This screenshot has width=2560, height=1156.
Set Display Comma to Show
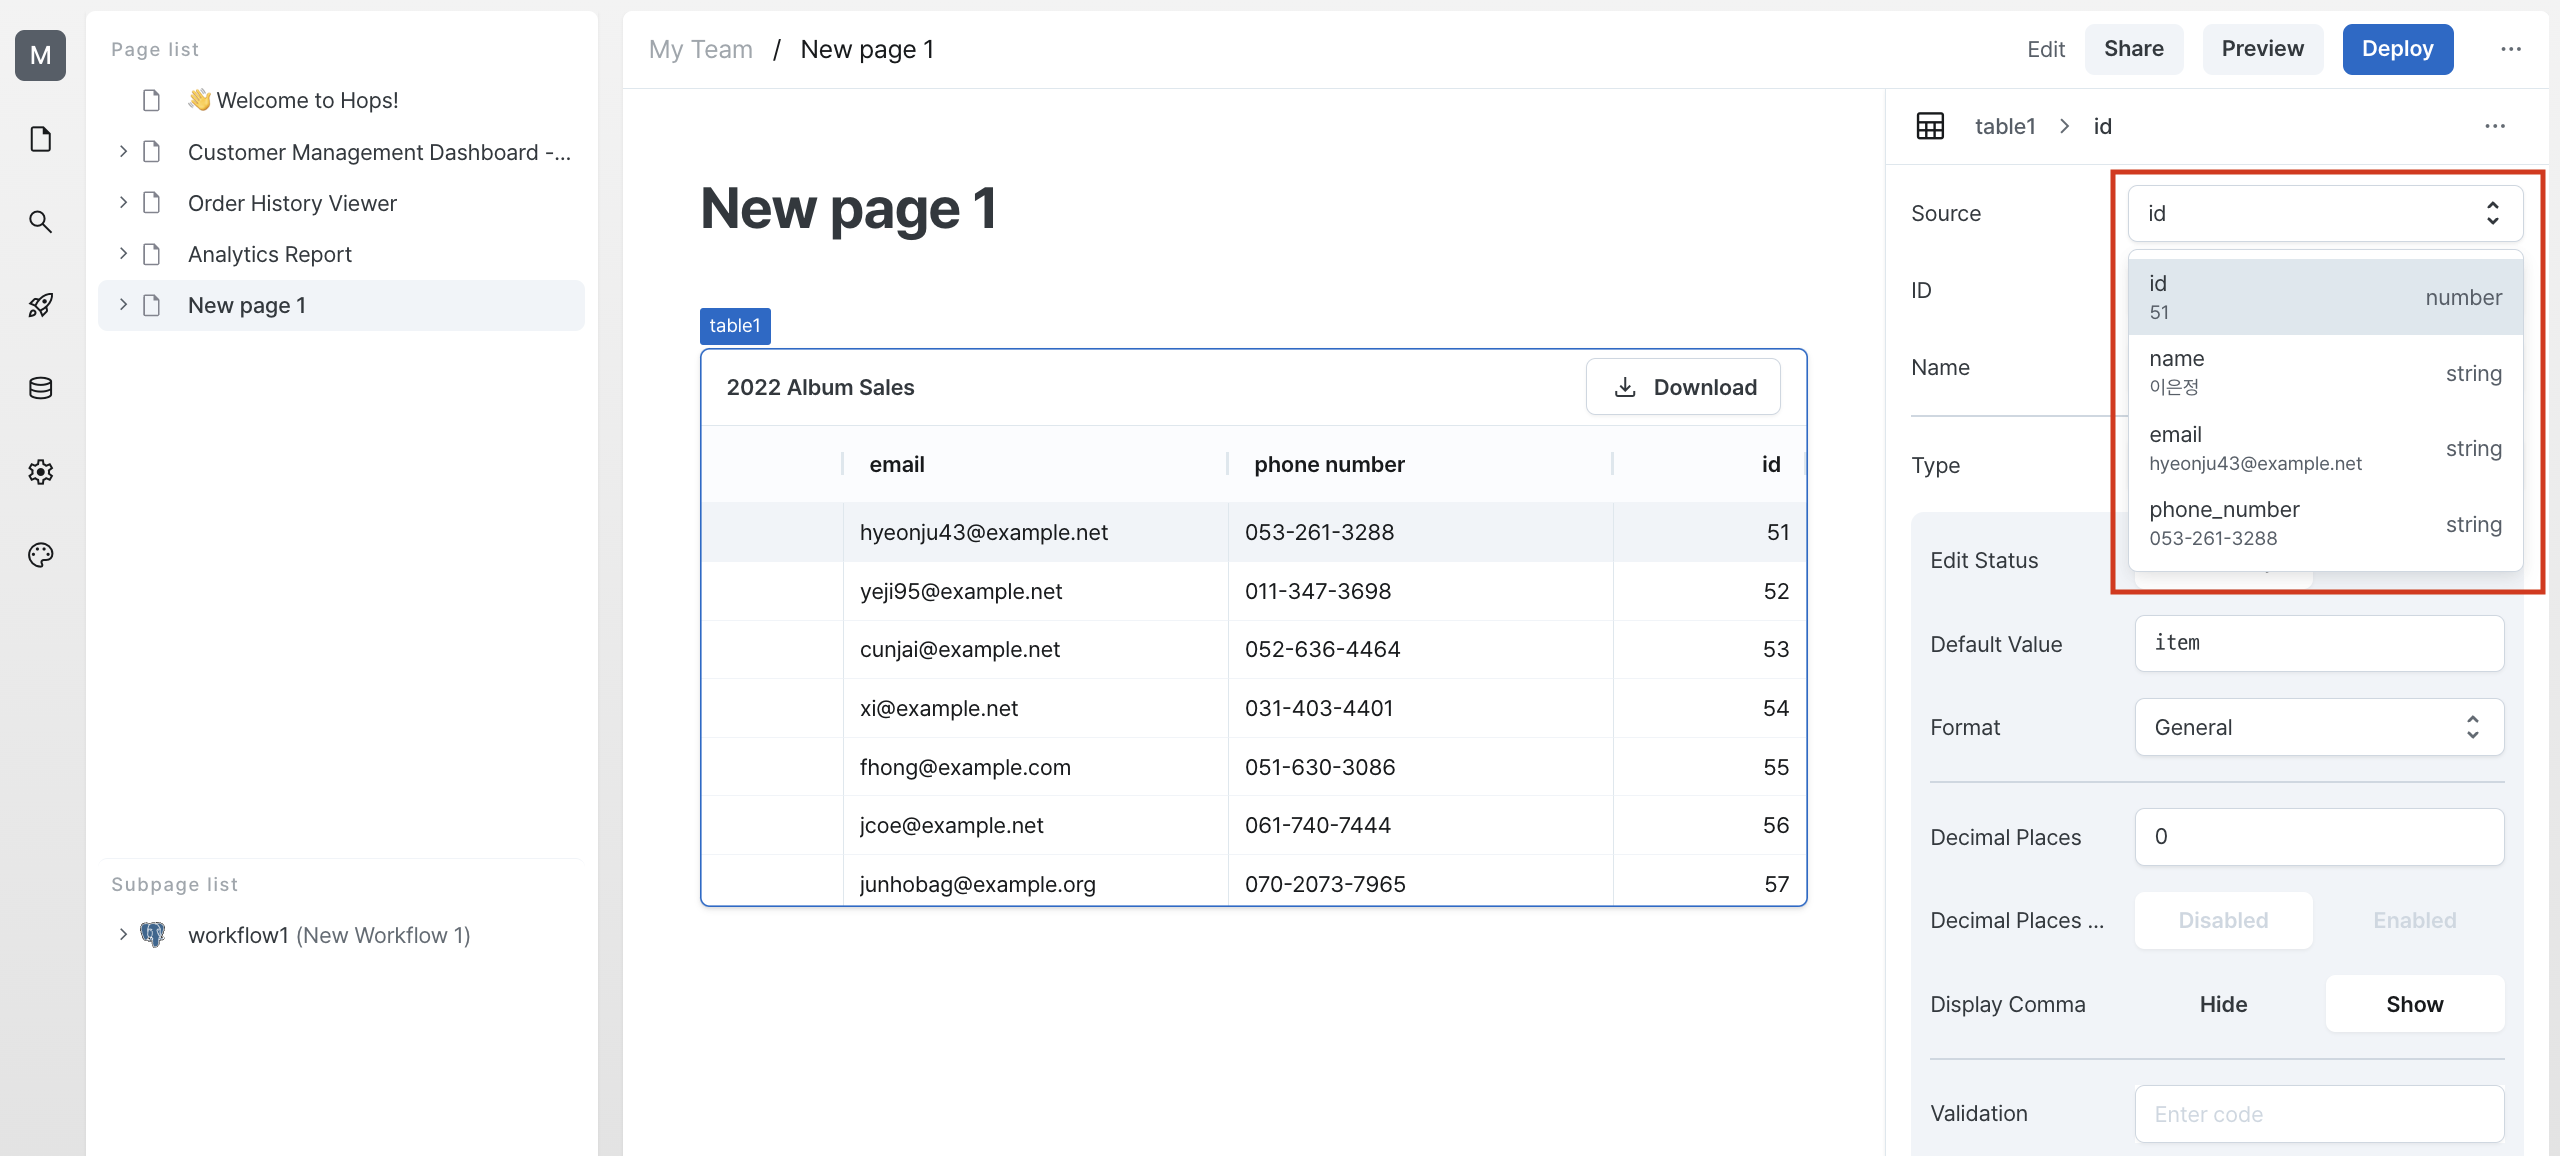(2414, 1004)
